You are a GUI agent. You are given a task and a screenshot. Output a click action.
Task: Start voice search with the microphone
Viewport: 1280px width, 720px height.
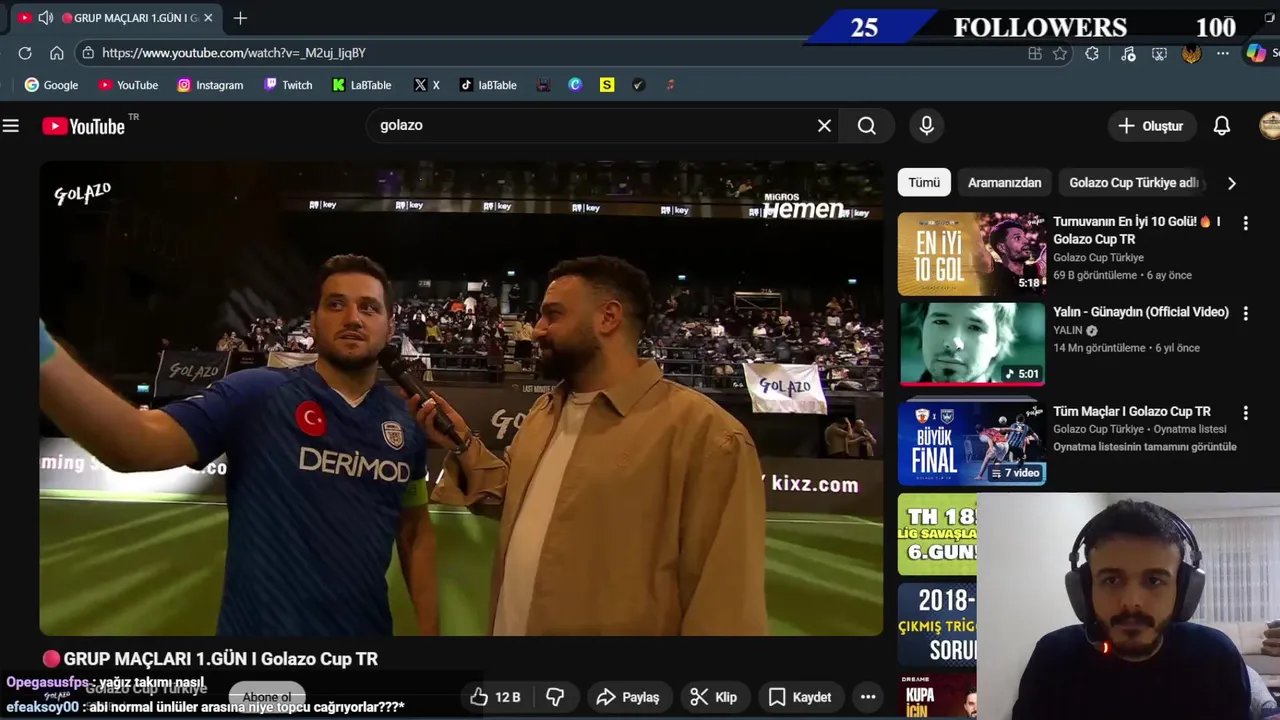click(x=927, y=126)
